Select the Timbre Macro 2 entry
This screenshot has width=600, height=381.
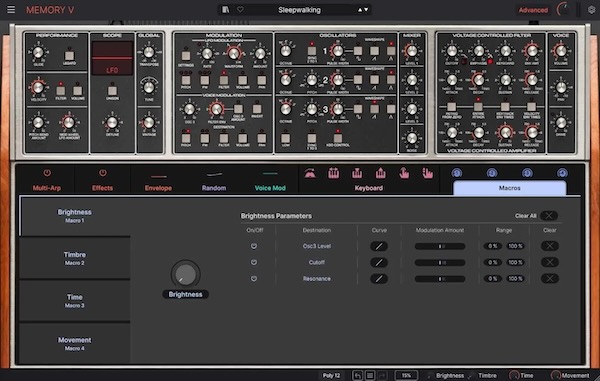[x=75, y=258]
